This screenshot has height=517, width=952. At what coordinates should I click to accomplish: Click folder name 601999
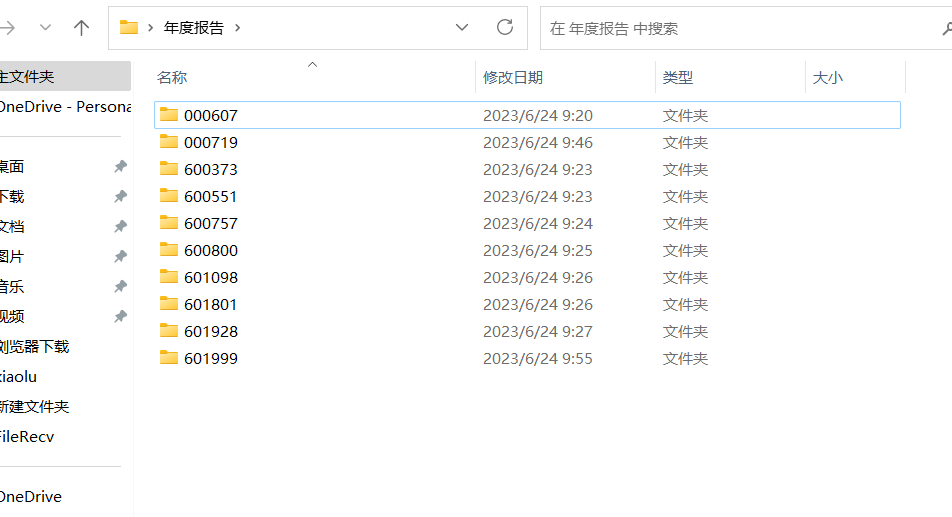(x=211, y=359)
